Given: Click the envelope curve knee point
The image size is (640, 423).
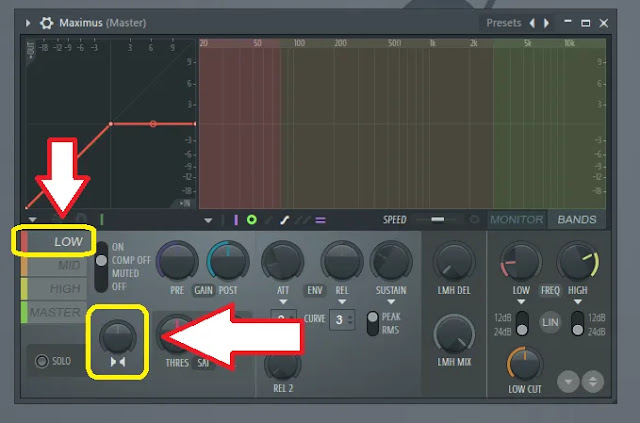Looking at the screenshot, I should (111, 124).
